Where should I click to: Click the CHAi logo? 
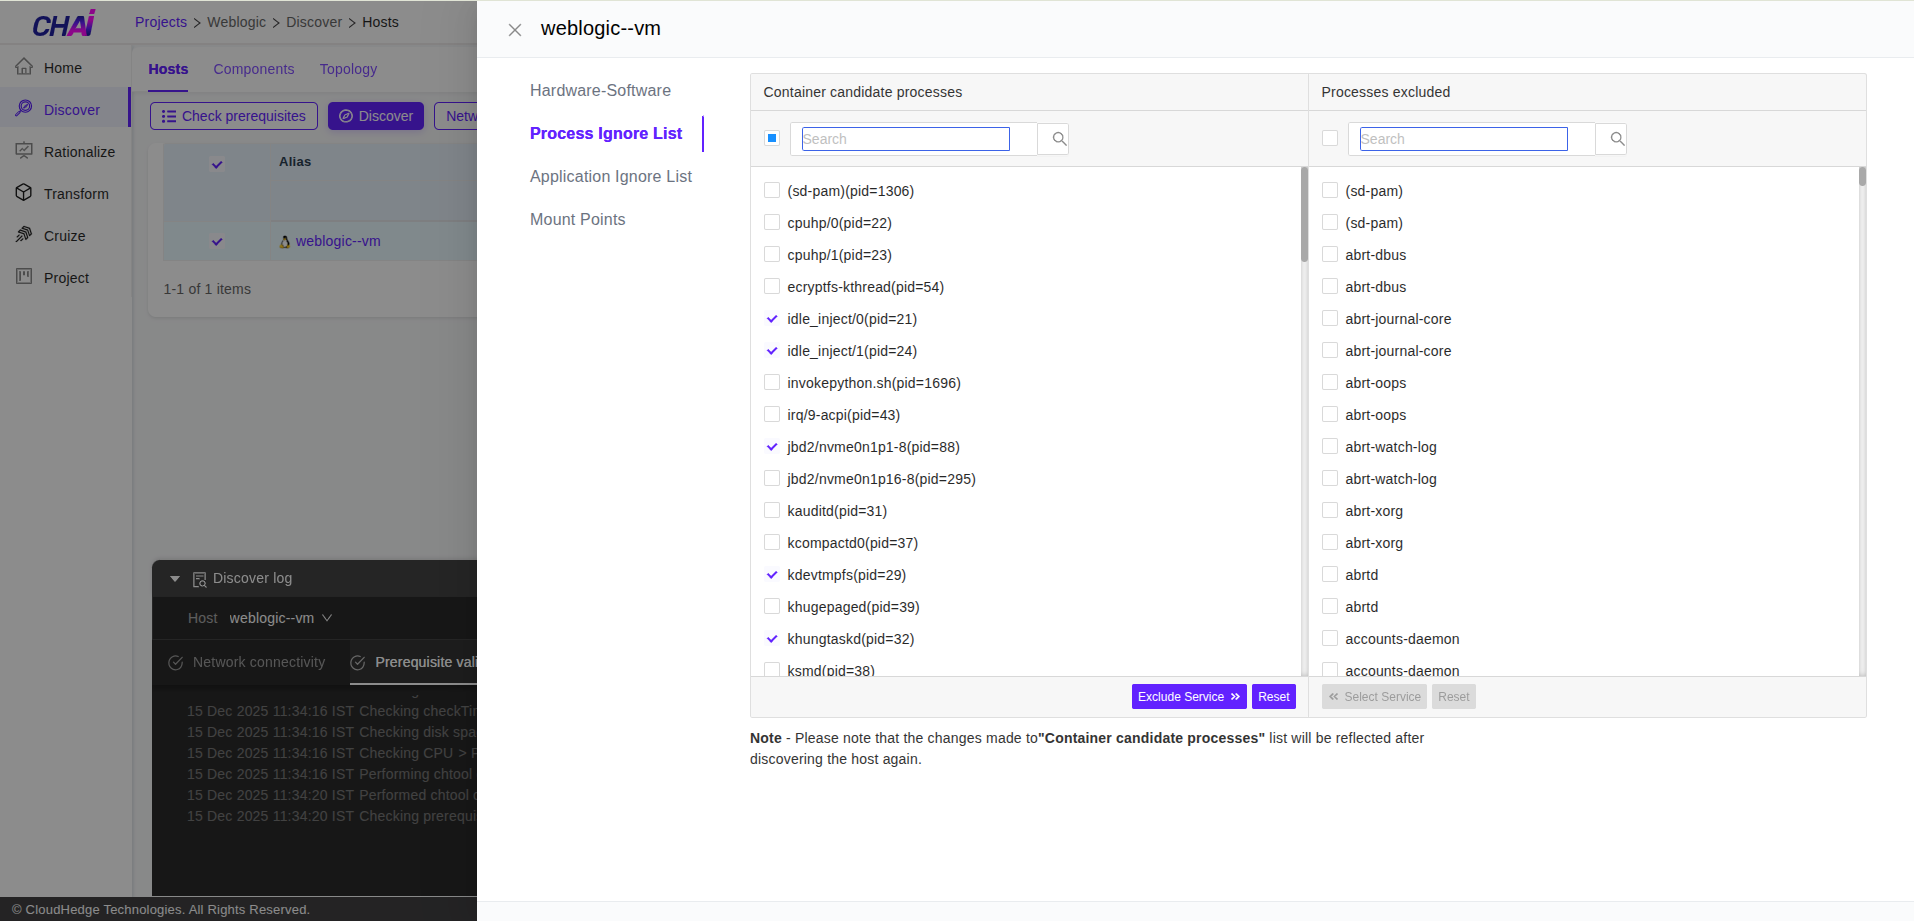click(64, 24)
